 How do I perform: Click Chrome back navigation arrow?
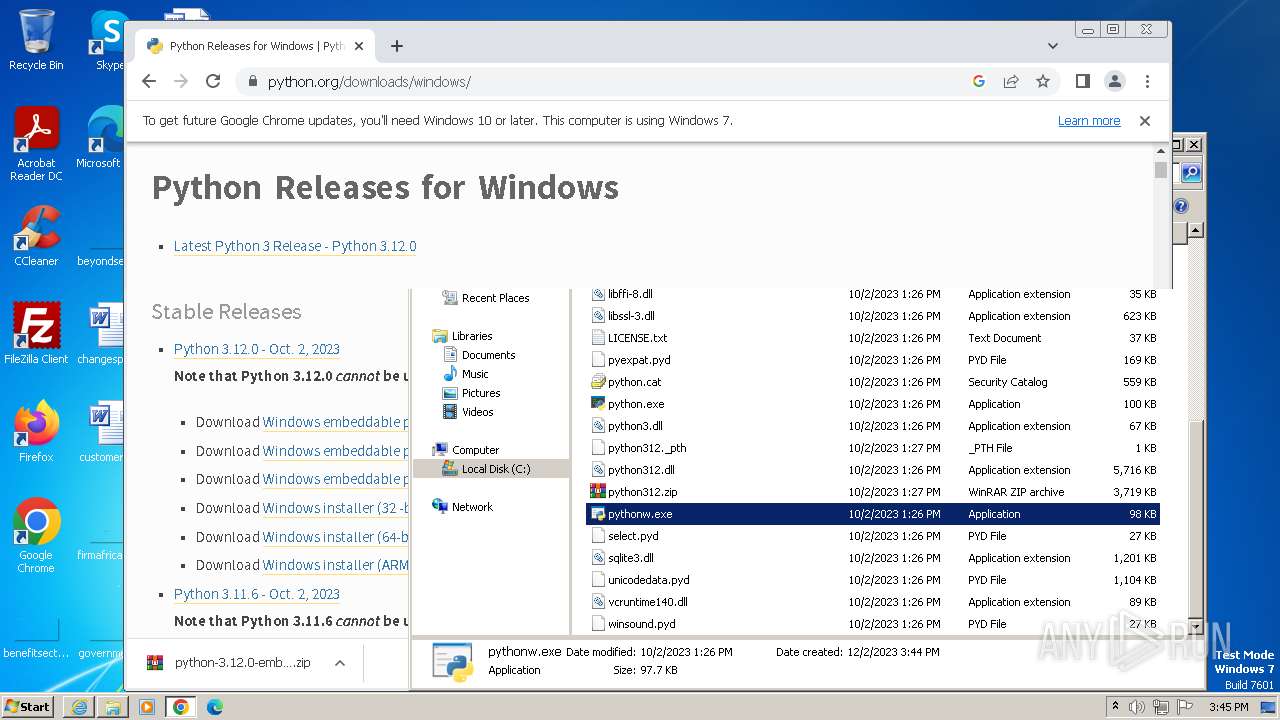pos(149,81)
